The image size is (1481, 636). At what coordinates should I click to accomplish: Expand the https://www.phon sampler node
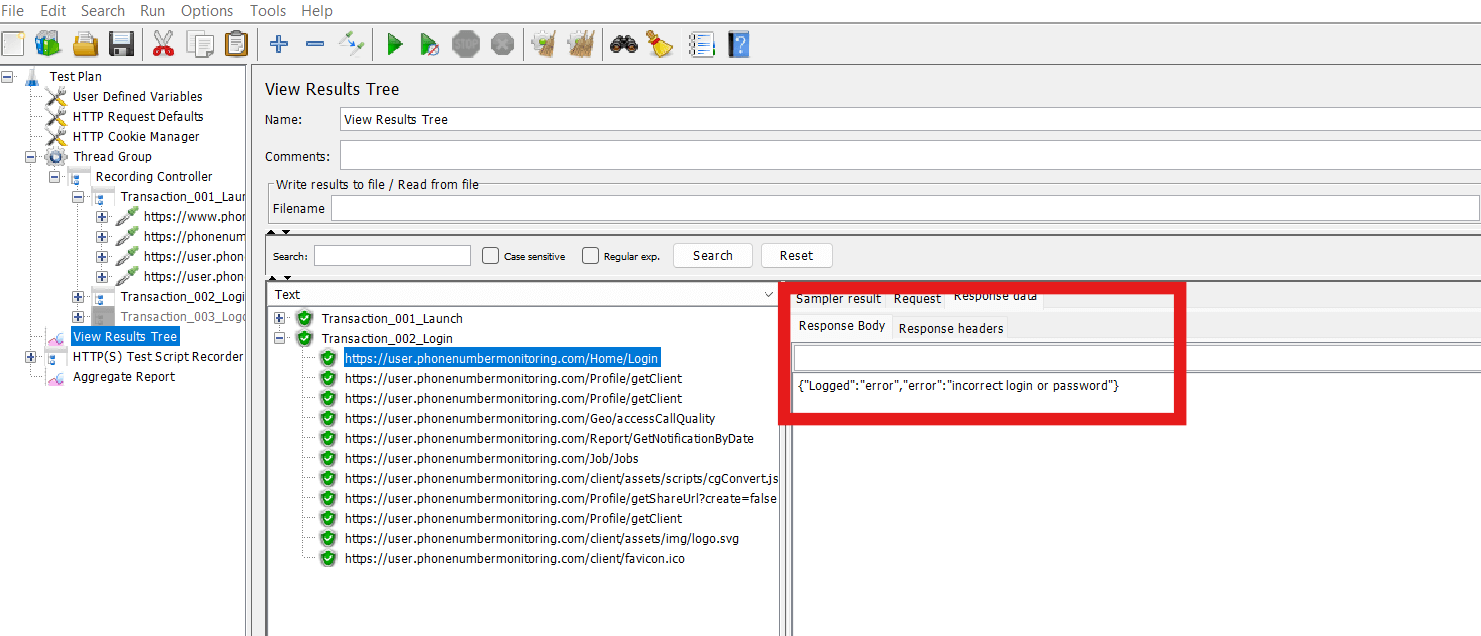102,216
